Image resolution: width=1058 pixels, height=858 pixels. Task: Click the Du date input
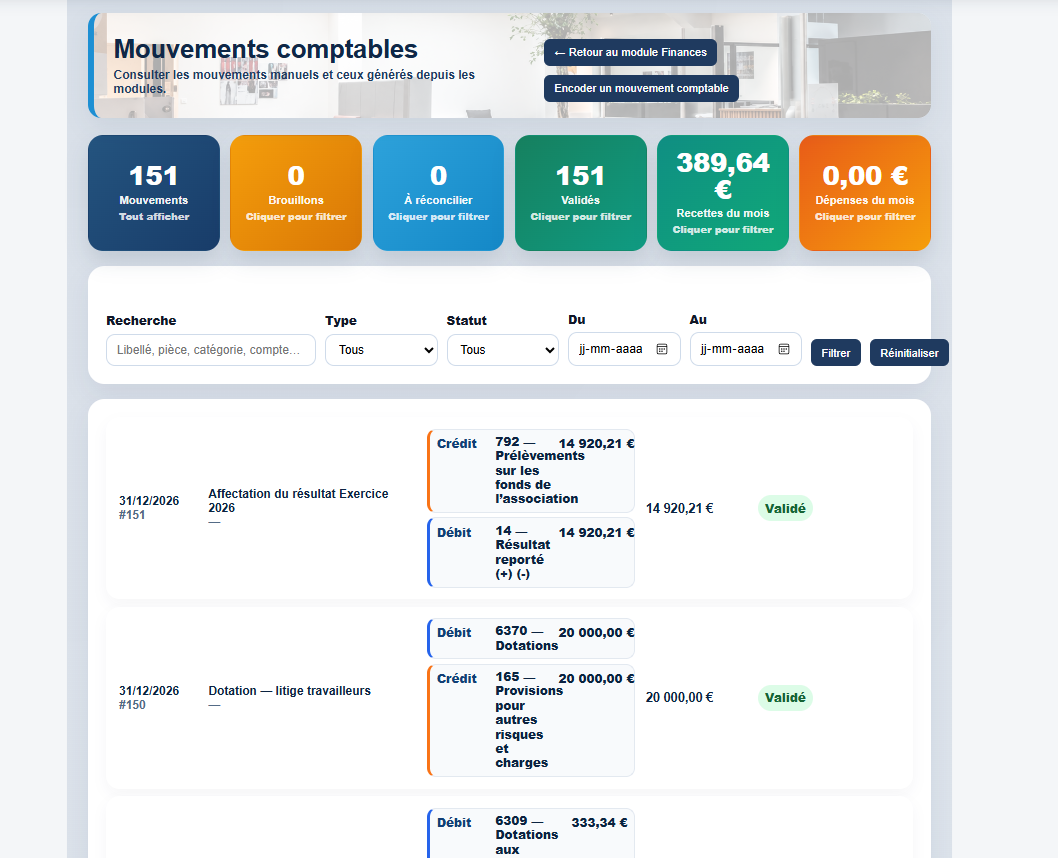point(624,349)
